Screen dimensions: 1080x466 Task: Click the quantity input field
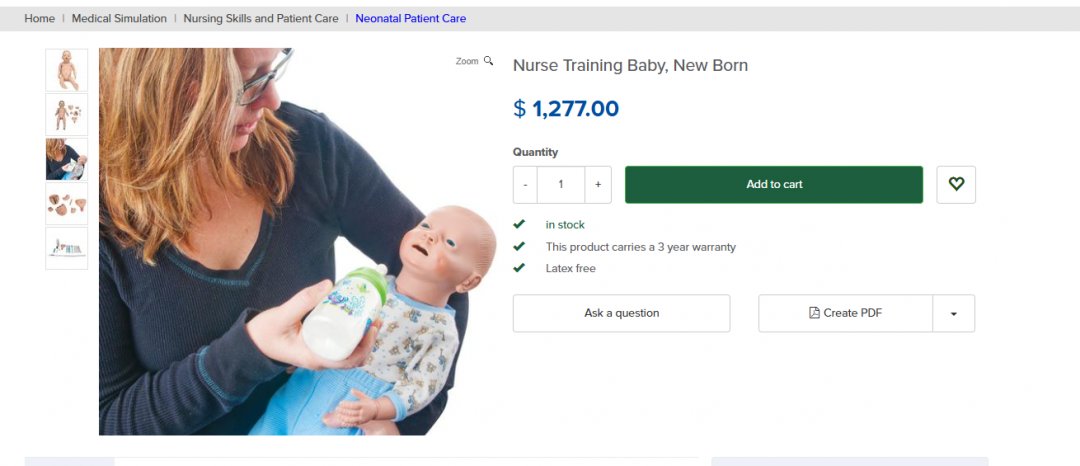[x=561, y=184]
